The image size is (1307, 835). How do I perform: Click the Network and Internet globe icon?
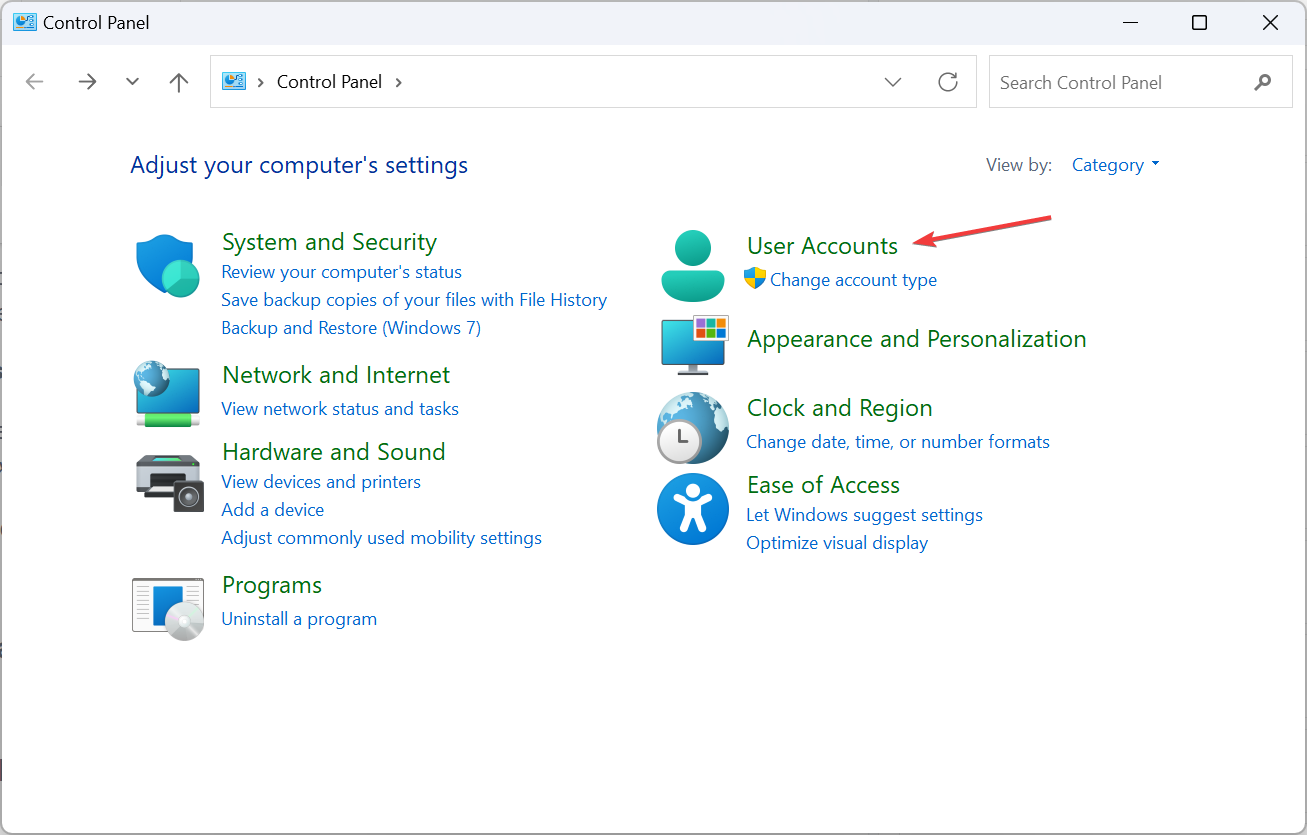click(168, 395)
